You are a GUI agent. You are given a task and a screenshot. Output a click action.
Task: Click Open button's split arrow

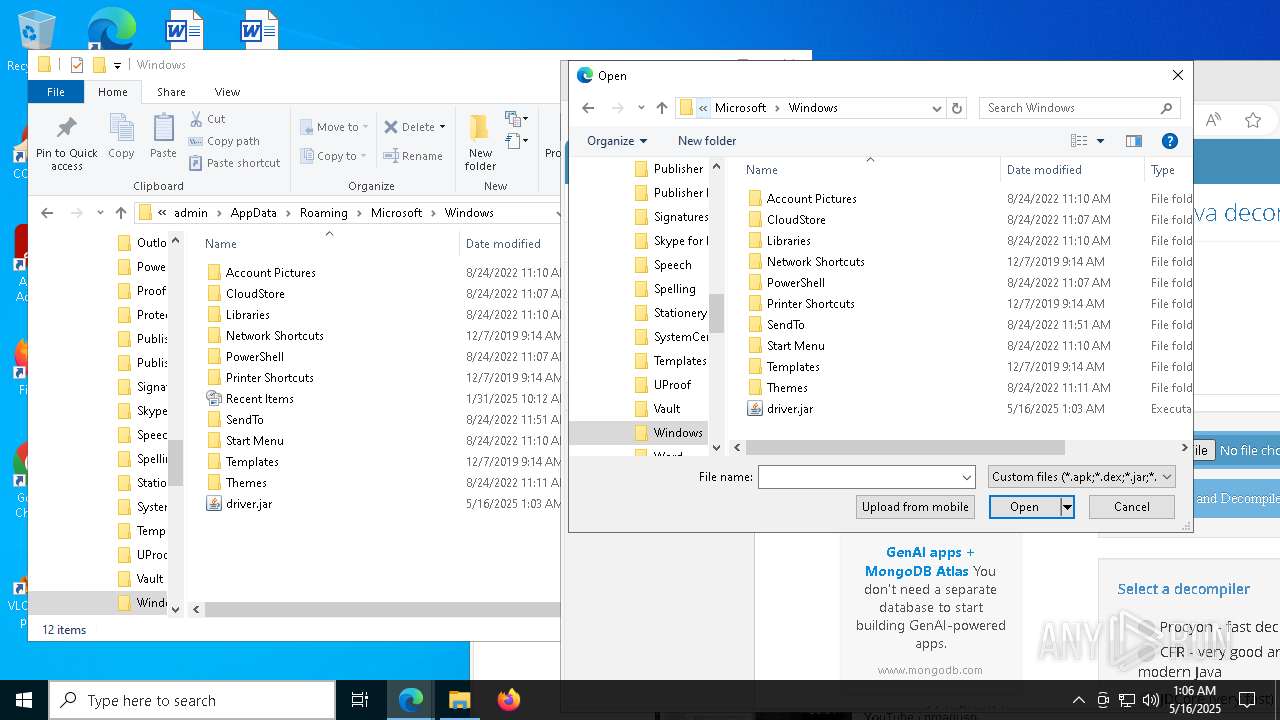[x=1067, y=507]
